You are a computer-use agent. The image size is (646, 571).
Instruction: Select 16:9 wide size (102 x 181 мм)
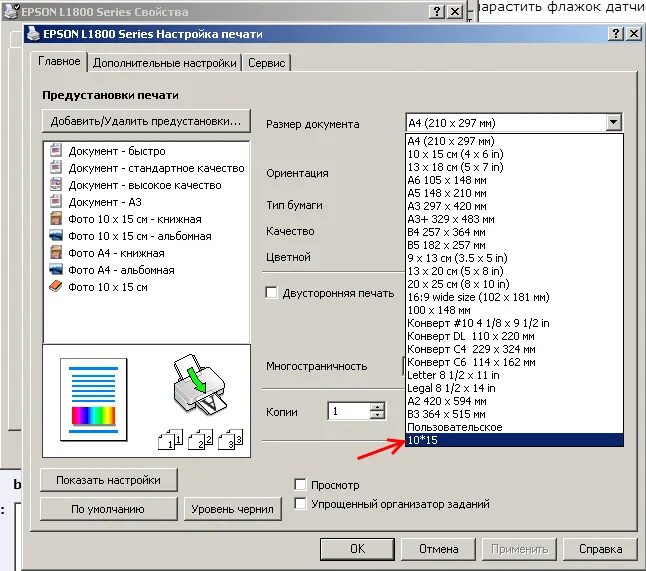point(514,297)
